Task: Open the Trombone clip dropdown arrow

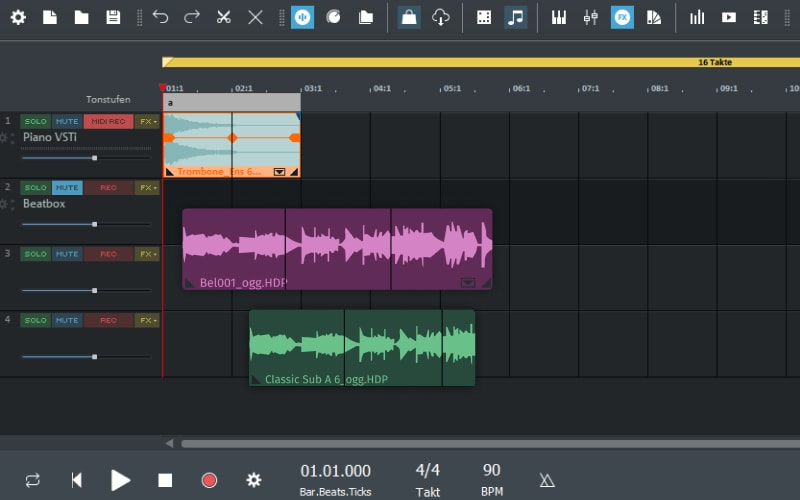Action: (x=280, y=171)
